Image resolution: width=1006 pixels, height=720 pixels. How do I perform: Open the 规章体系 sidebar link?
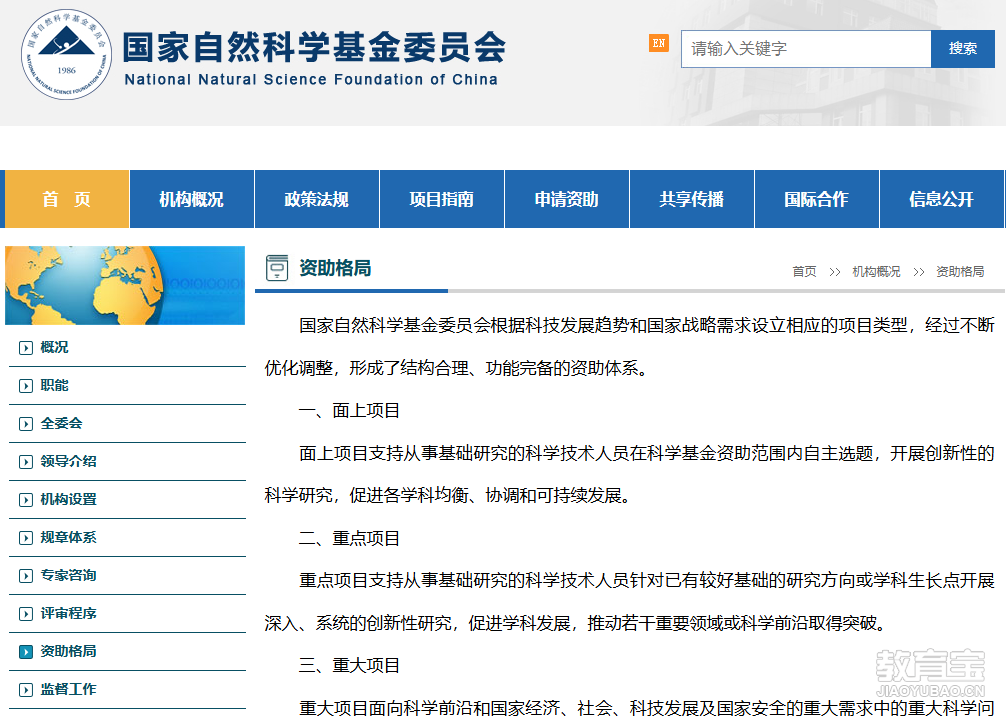(69, 537)
